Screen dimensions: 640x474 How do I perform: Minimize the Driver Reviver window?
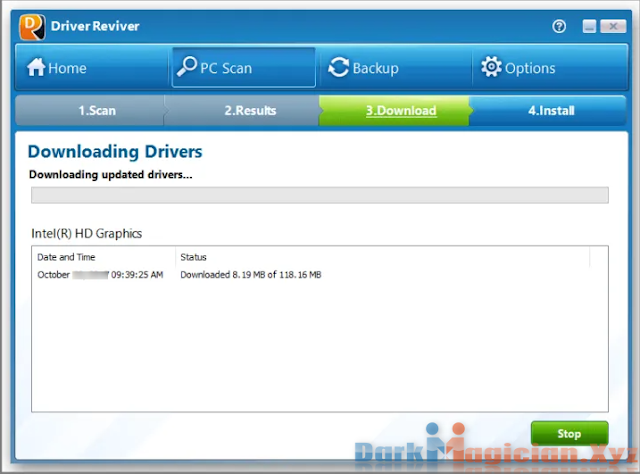(x=589, y=27)
